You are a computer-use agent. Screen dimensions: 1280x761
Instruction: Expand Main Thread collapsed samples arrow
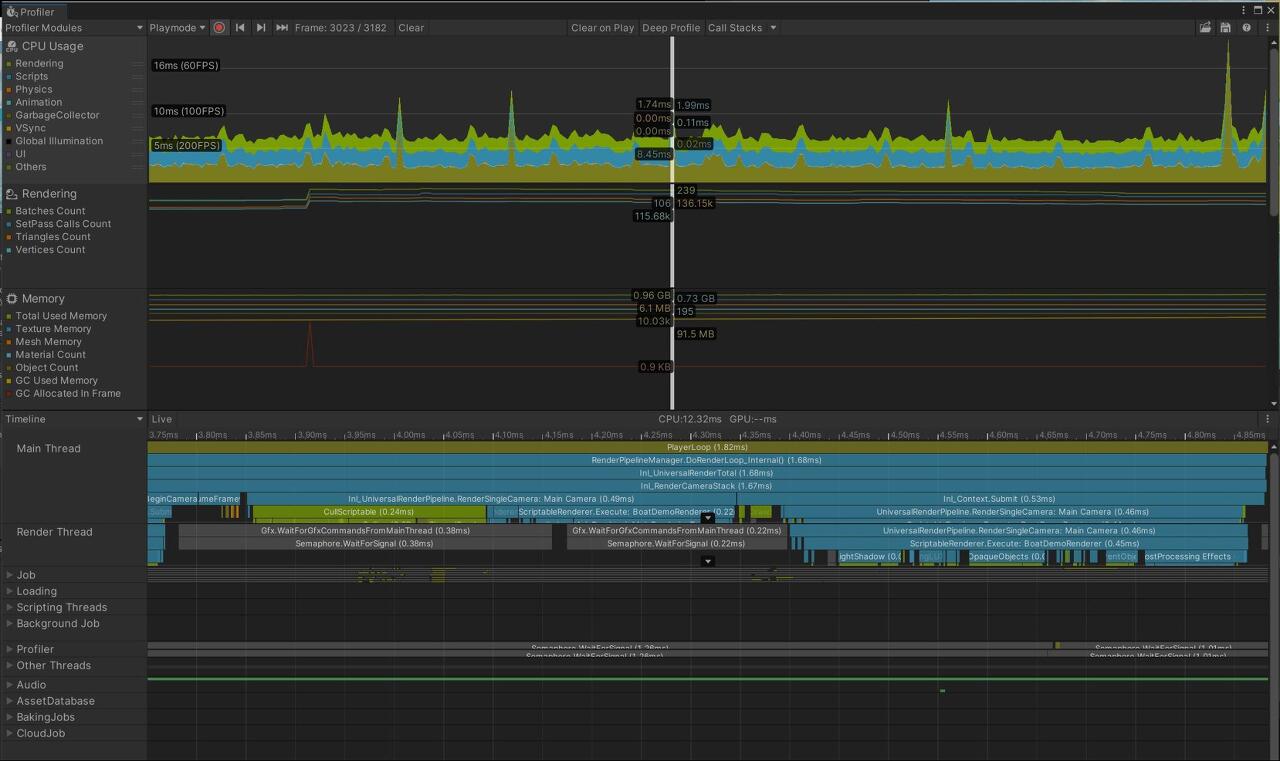pos(708,518)
